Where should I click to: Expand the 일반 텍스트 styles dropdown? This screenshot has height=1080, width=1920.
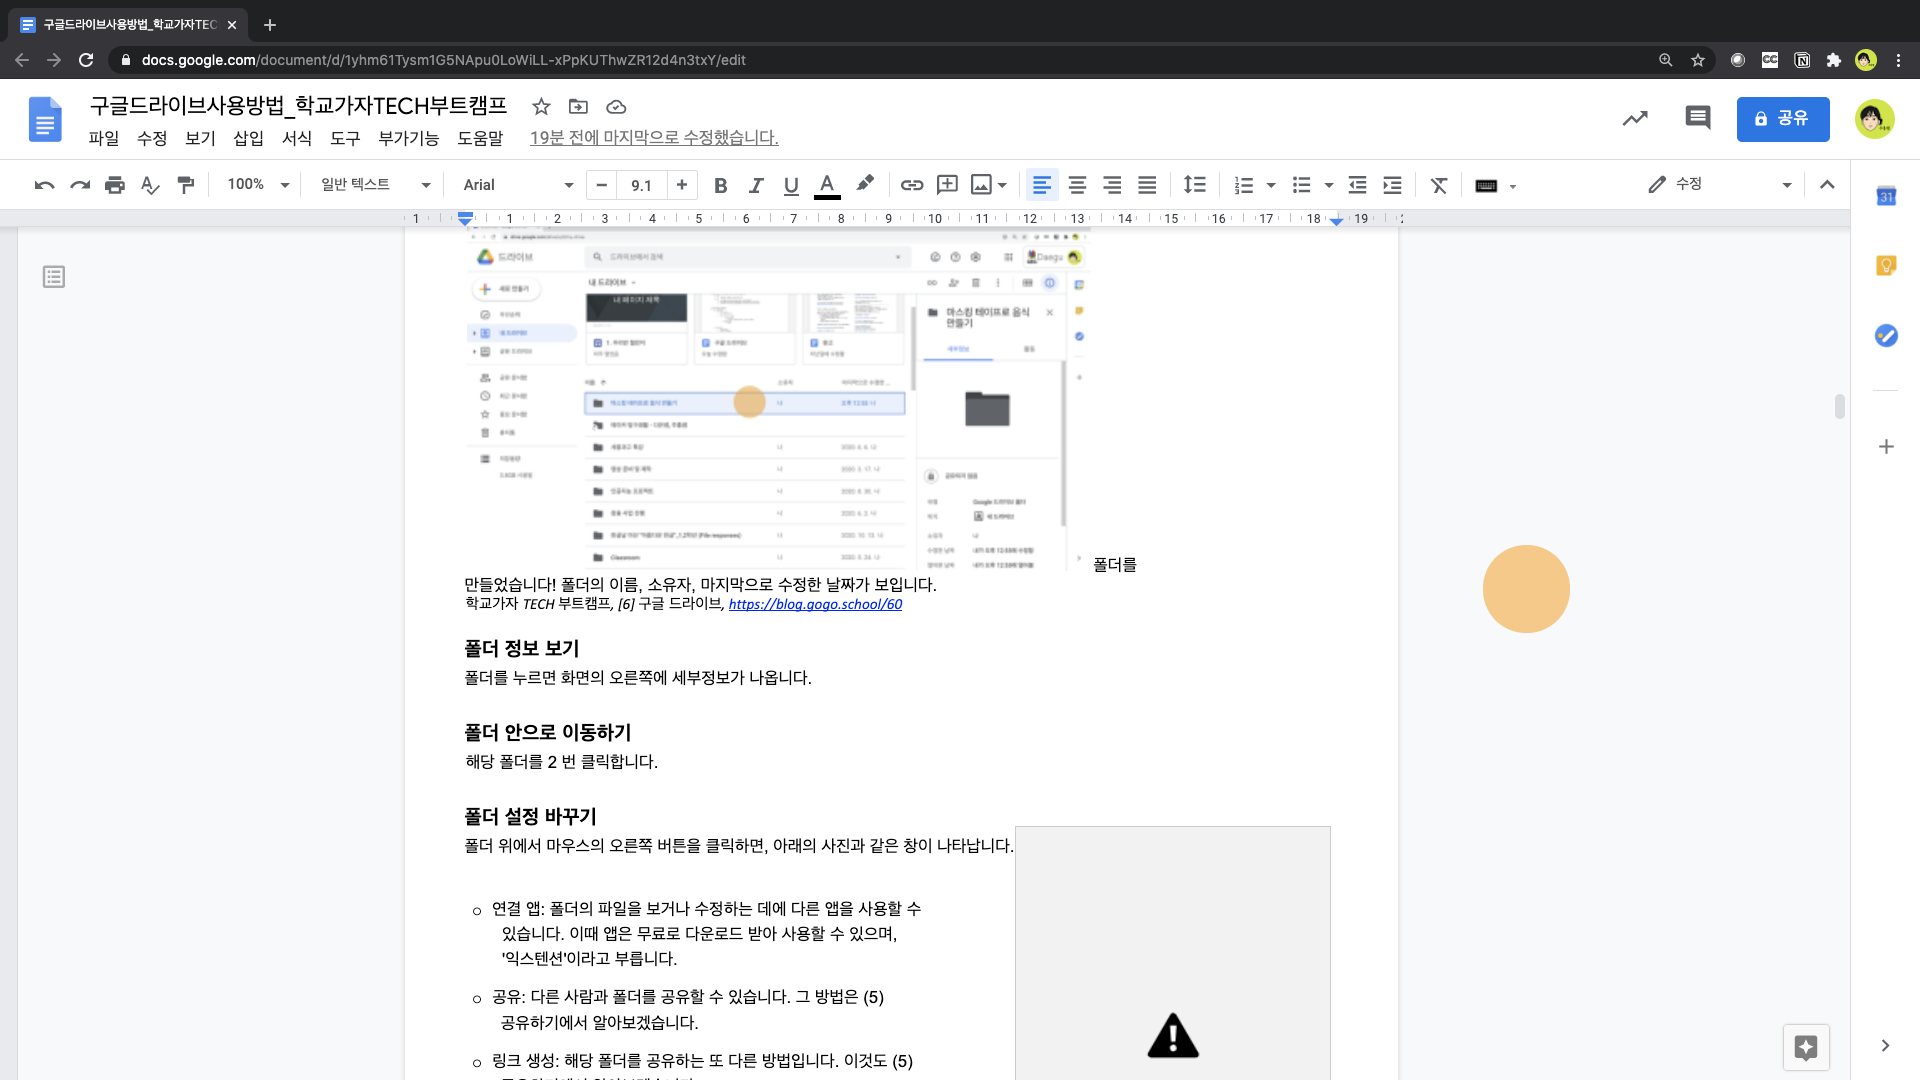[x=375, y=185]
